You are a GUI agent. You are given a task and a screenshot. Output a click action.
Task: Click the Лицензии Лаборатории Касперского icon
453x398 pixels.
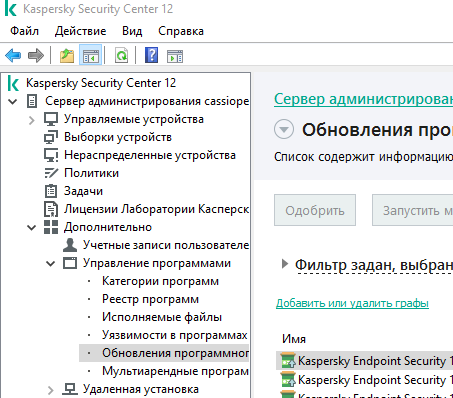51,209
